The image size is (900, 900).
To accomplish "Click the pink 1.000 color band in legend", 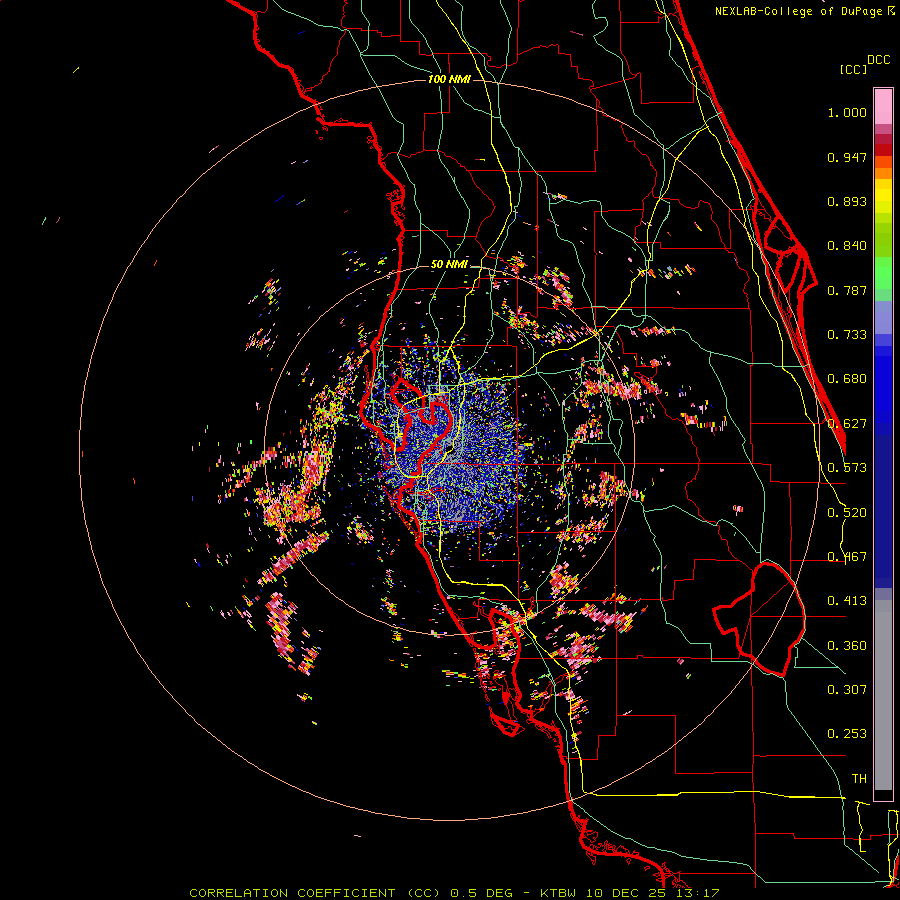I will point(883,107).
